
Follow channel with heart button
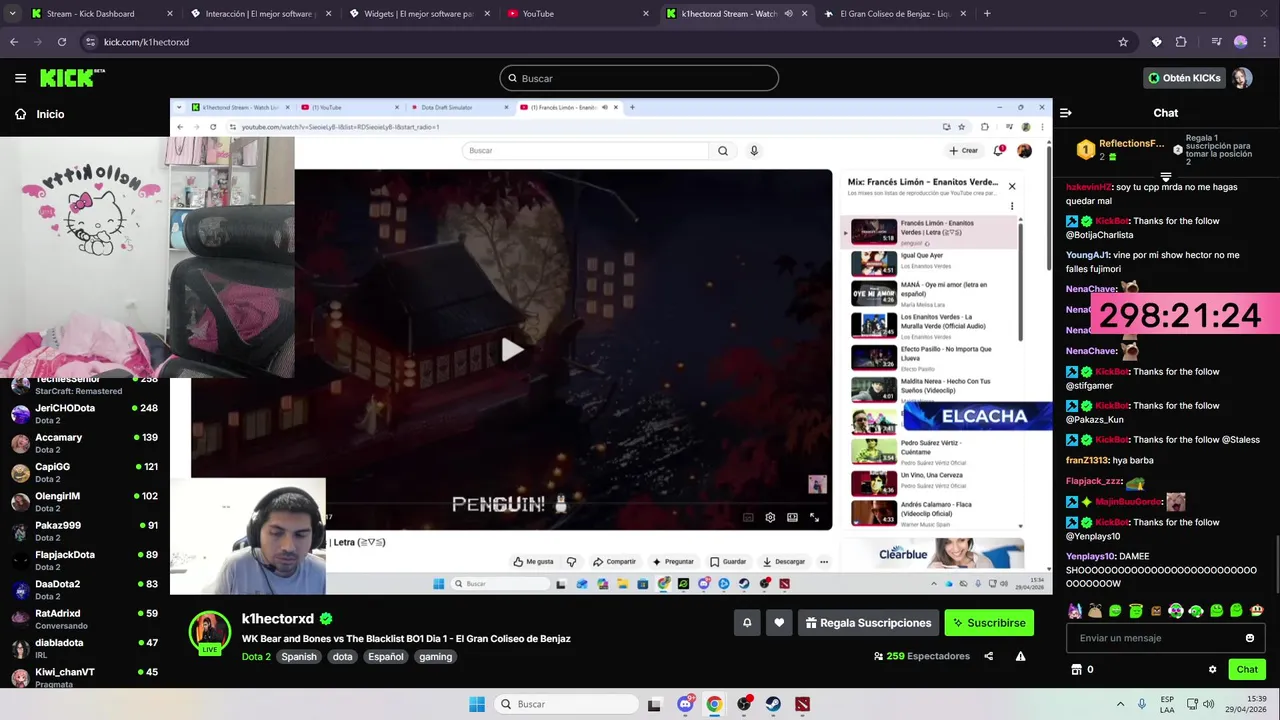(780, 622)
